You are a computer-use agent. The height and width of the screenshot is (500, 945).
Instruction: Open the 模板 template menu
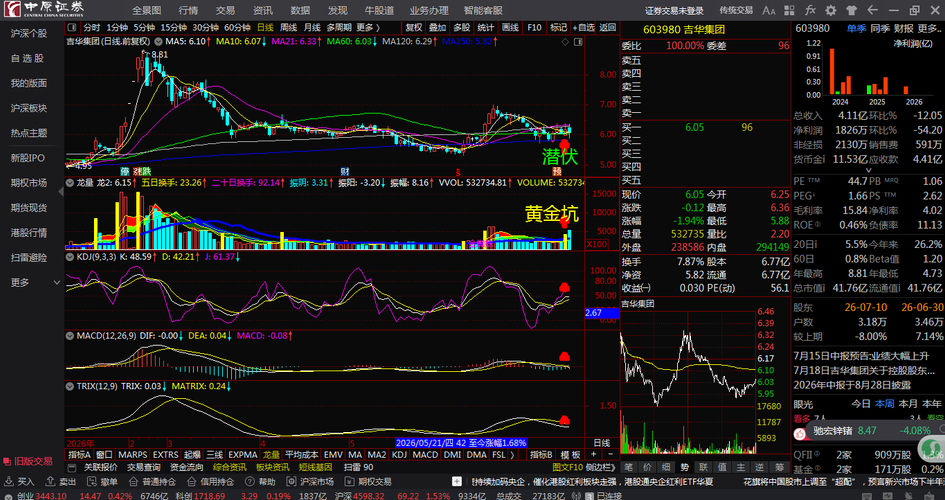click(570, 455)
